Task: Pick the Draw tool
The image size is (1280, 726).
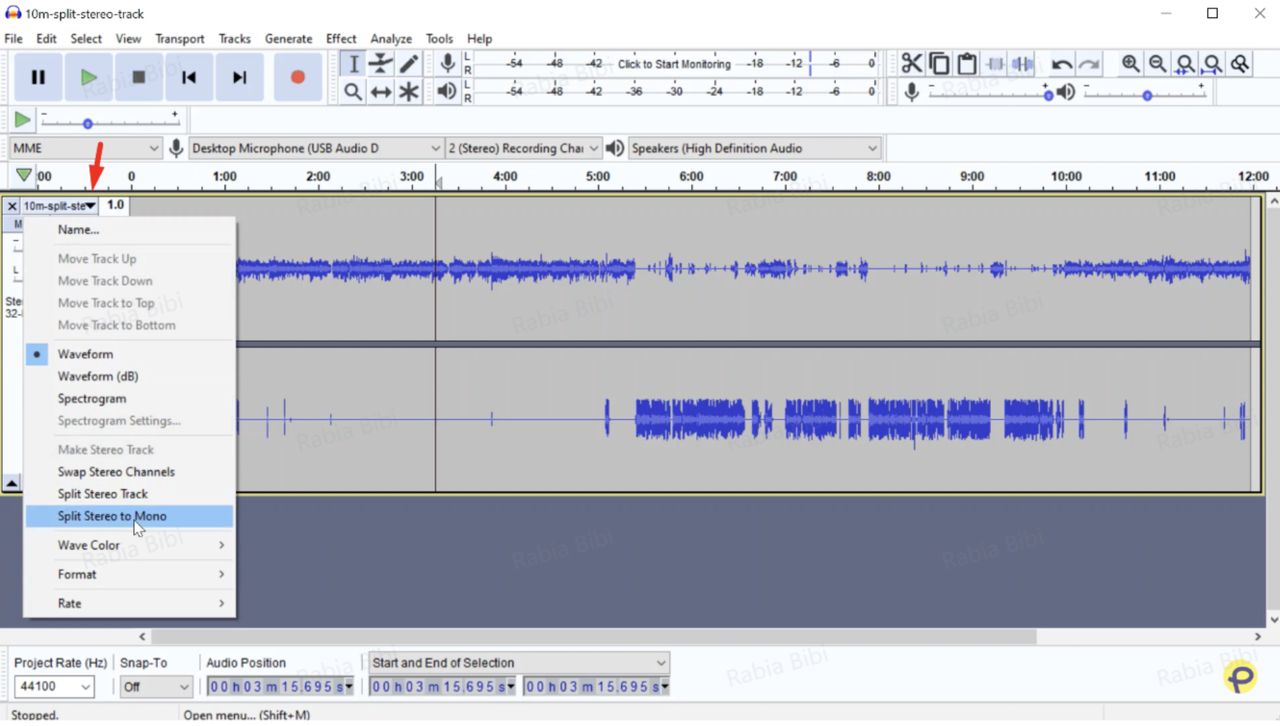Action: click(x=409, y=63)
